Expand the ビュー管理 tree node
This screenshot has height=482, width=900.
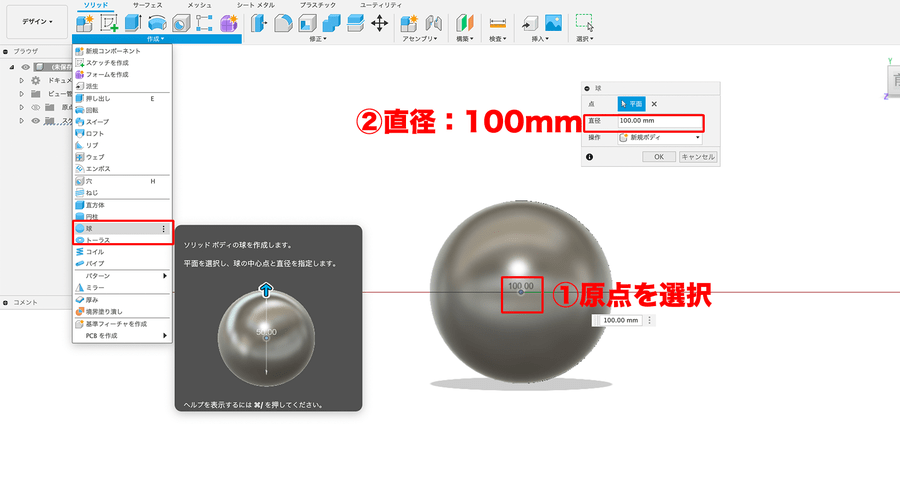tap(21, 94)
